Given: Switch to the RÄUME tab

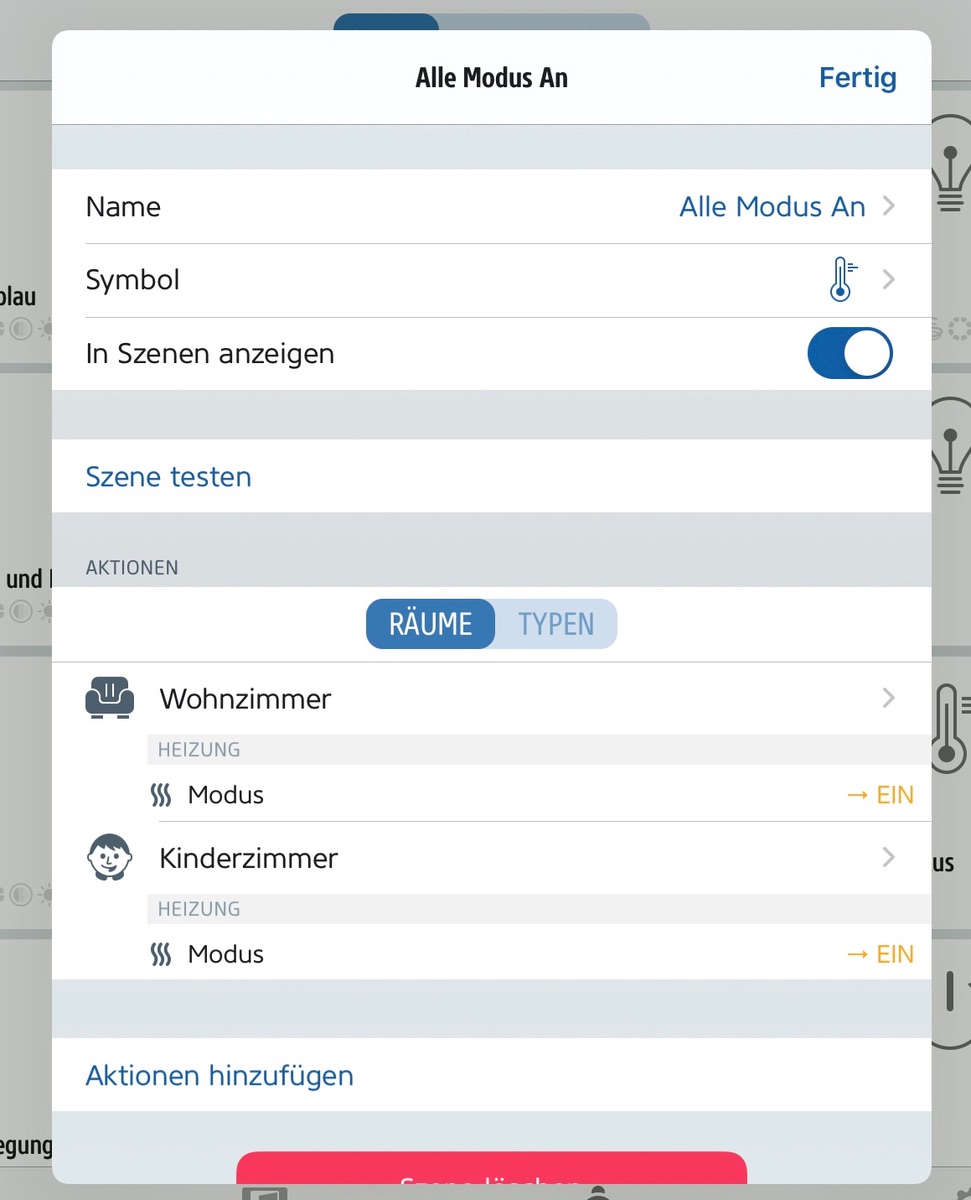Looking at the screenshot, I should (x=431, y=624).
